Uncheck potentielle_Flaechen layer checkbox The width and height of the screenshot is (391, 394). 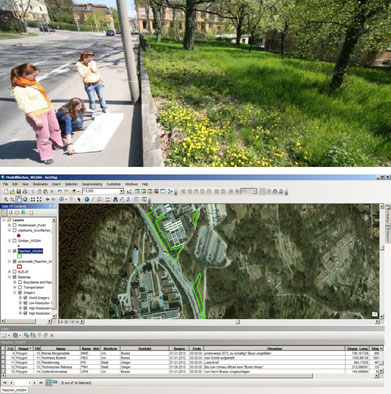tap(15, 261)
